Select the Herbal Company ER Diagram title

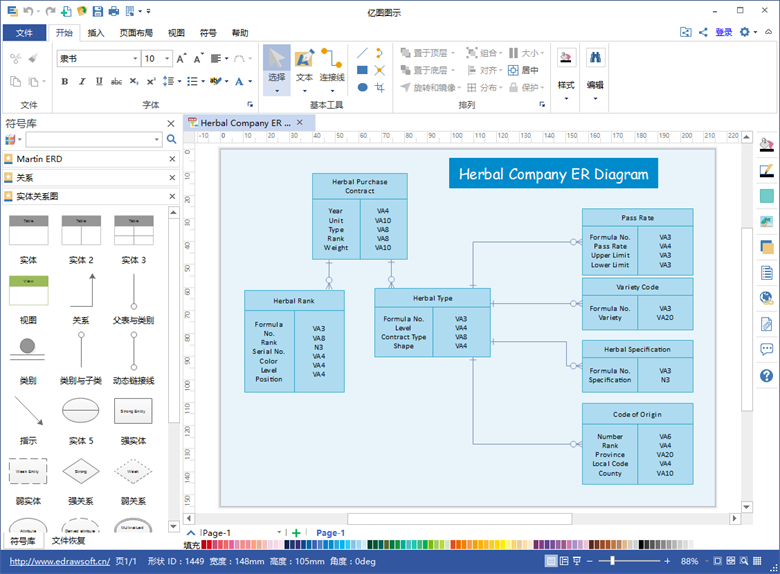click(553, 174)
